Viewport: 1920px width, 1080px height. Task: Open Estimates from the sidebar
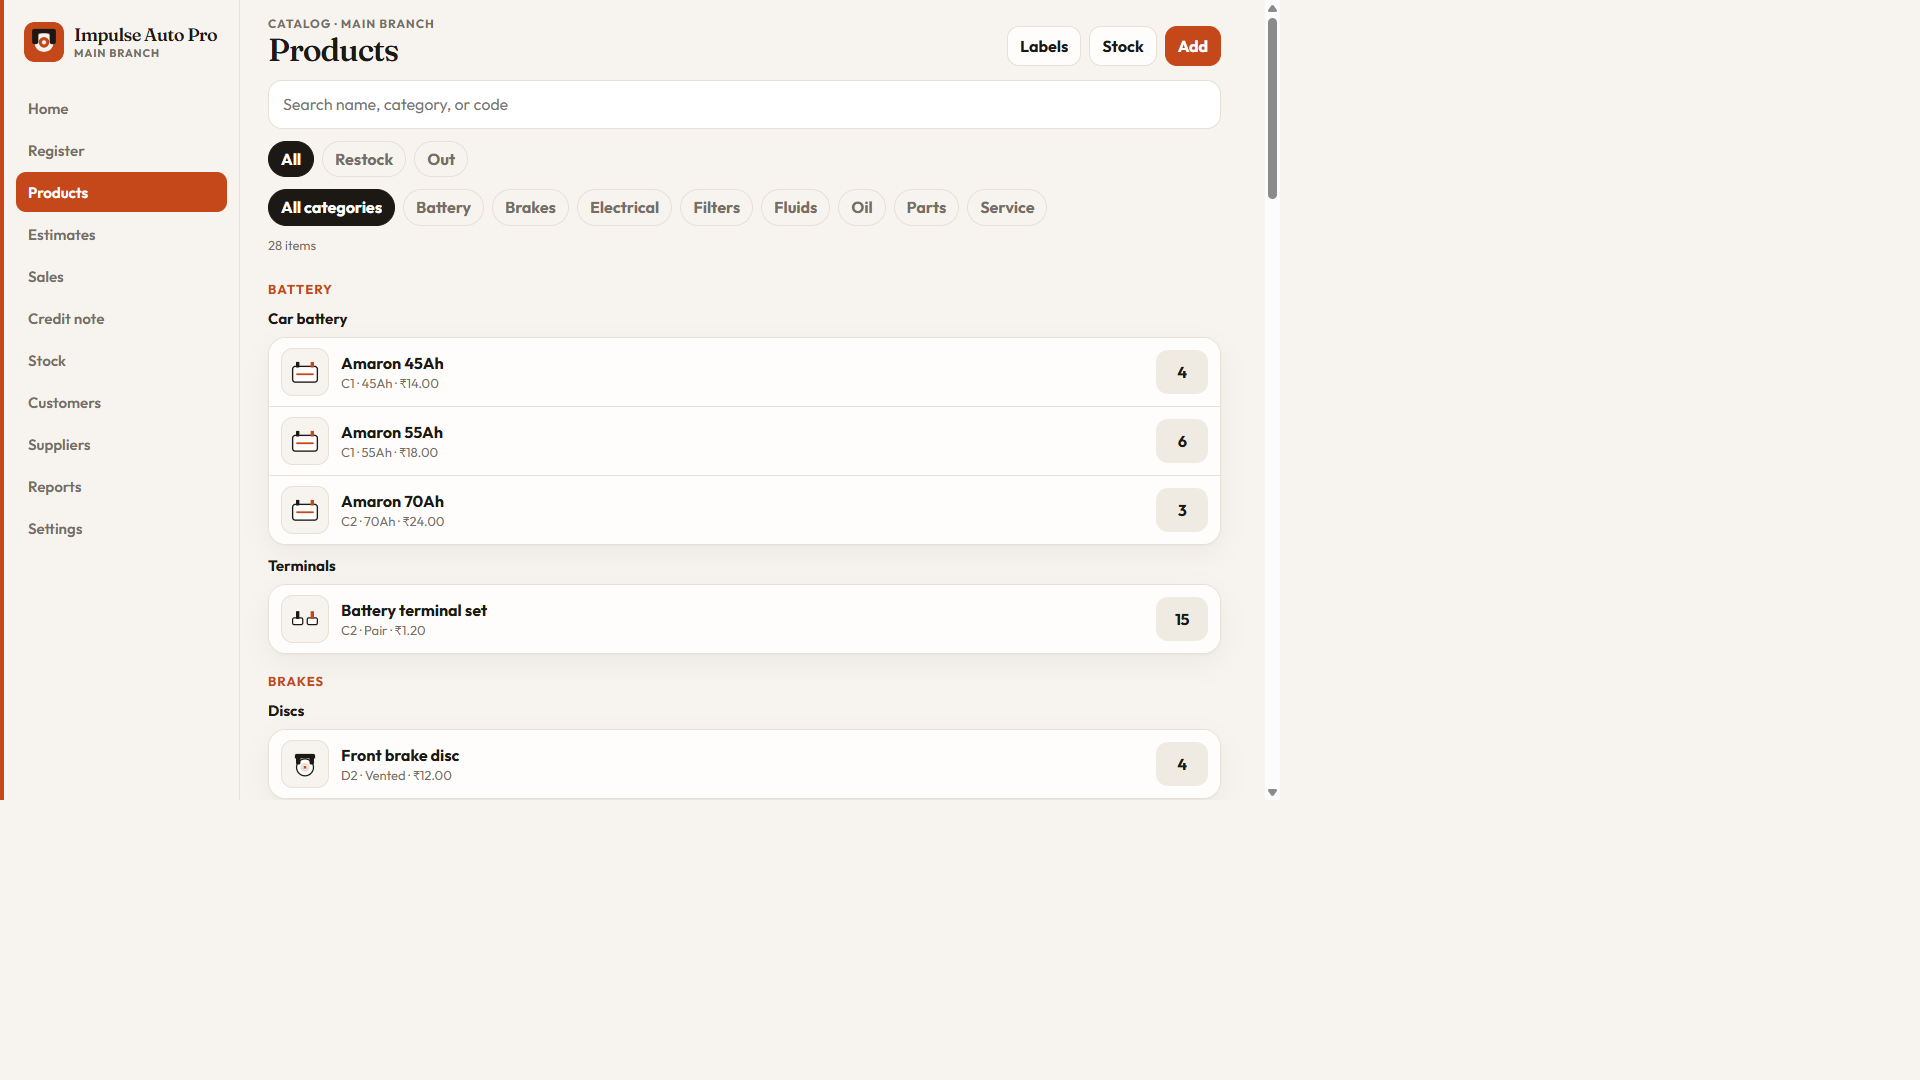tap(121, 234)
